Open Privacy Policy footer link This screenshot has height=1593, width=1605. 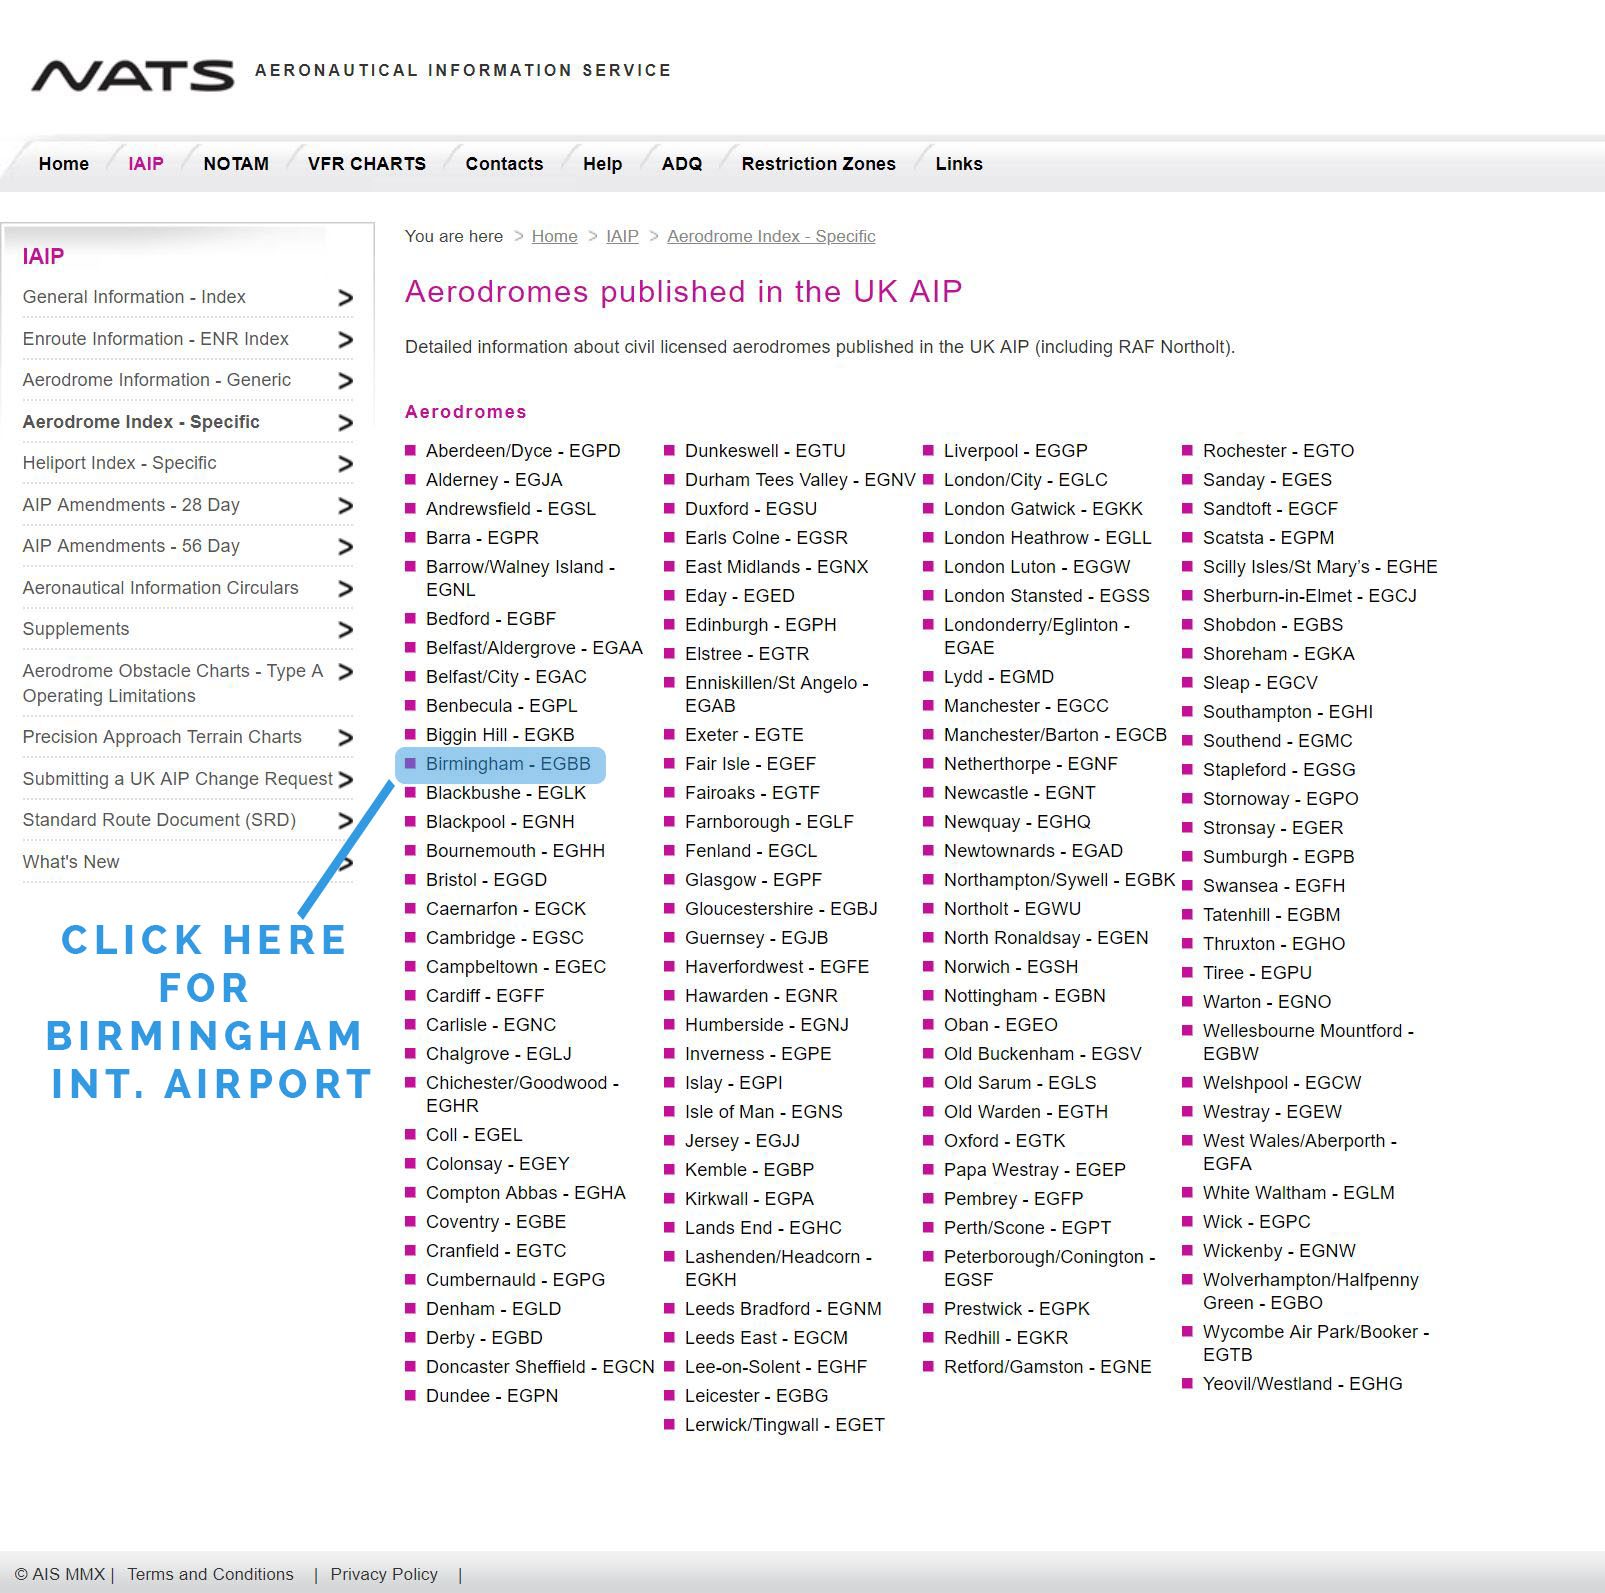click(x=384, y=1574)
